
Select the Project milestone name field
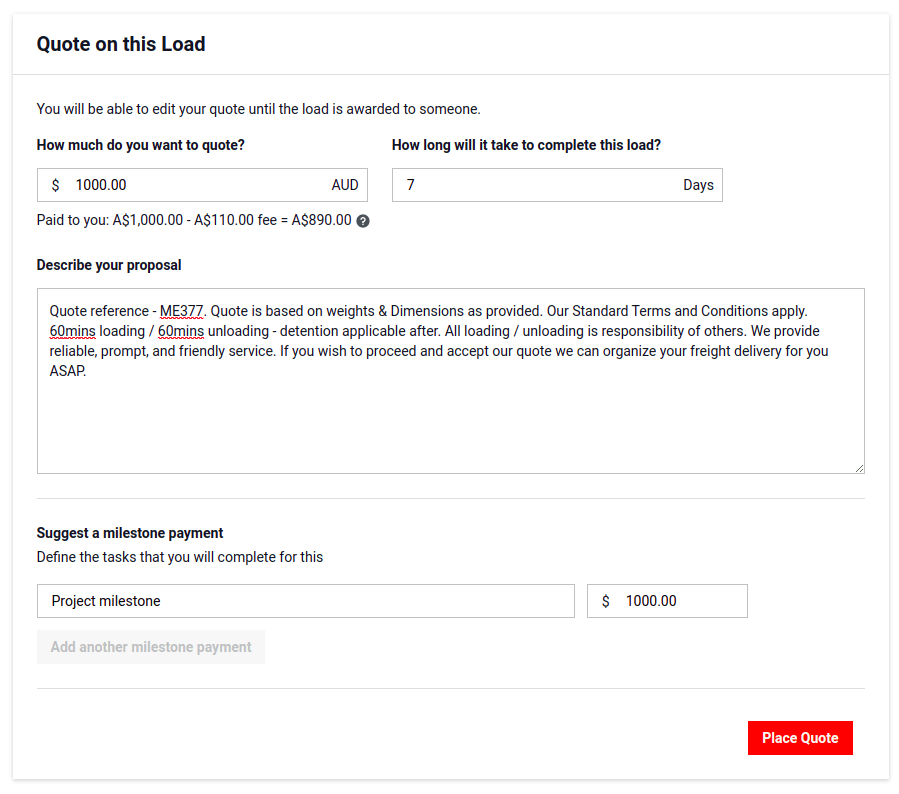(300, 601)
